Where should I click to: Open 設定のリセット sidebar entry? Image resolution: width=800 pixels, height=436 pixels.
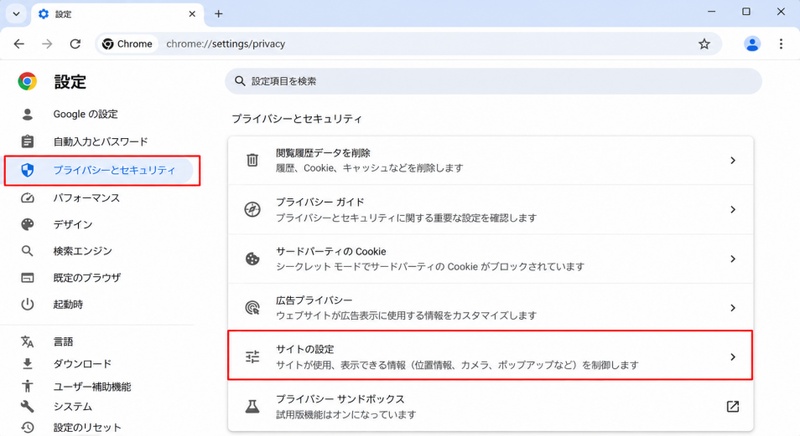point(87,427)
